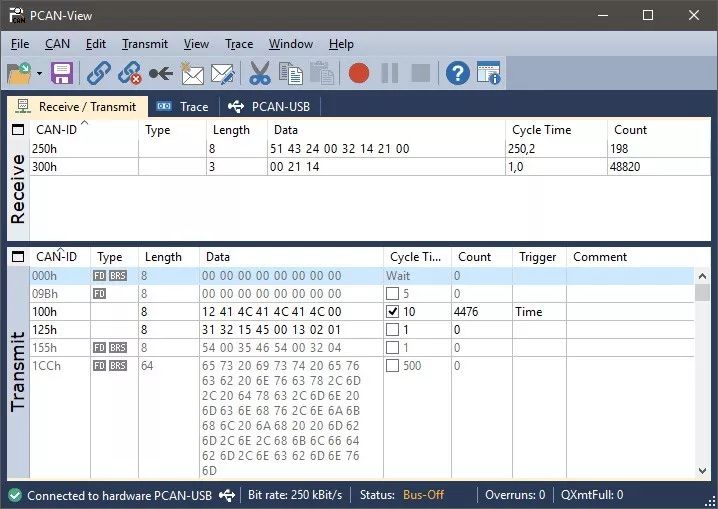Click the Connect chain link icon

98,73
